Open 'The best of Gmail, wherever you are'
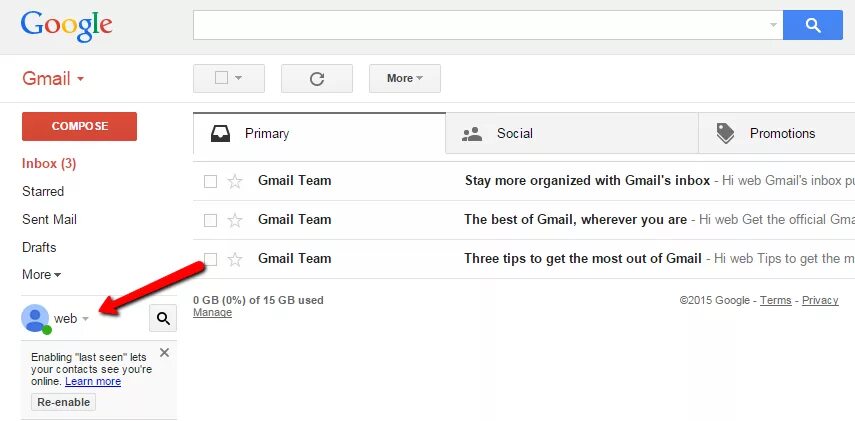This screenshot has width=855, height=421. pos(575,220)
